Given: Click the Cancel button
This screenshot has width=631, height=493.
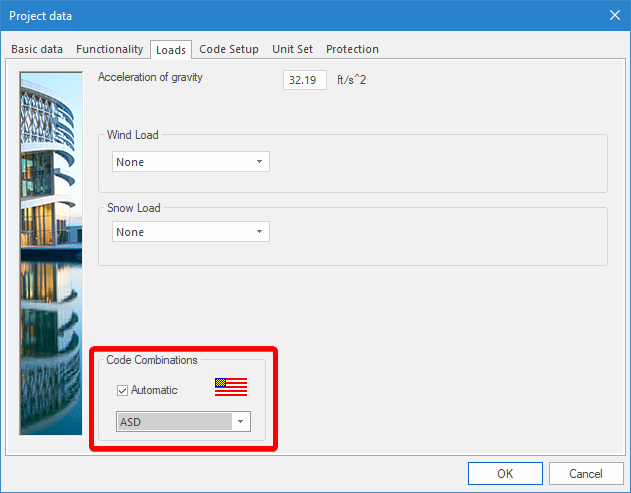Looking at the screenshot, I should 585,473.
